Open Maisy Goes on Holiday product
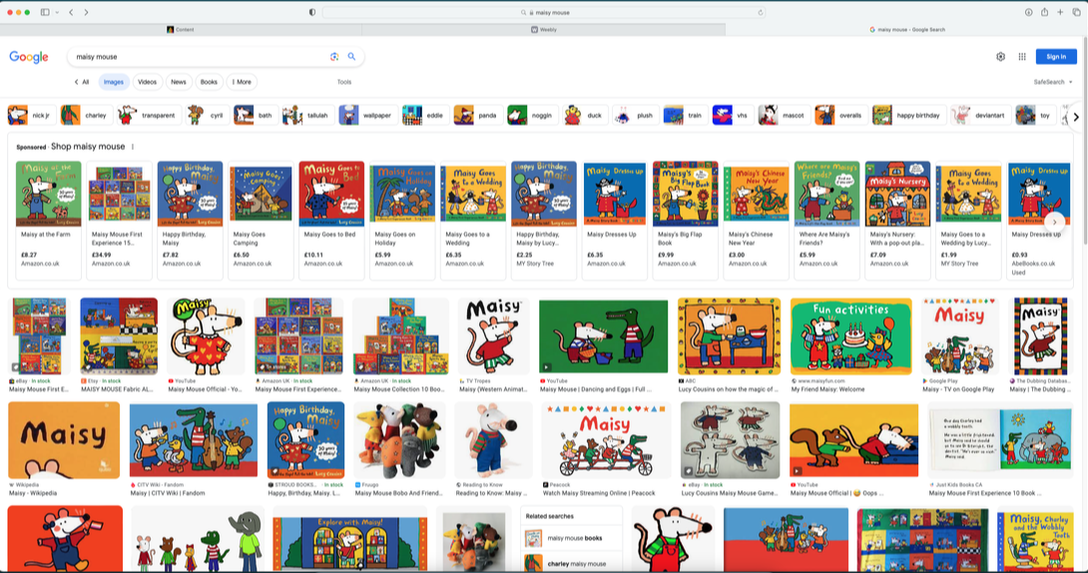This screenshot has width=1088, height=573. pyautogui.click(x=402, y=220)
